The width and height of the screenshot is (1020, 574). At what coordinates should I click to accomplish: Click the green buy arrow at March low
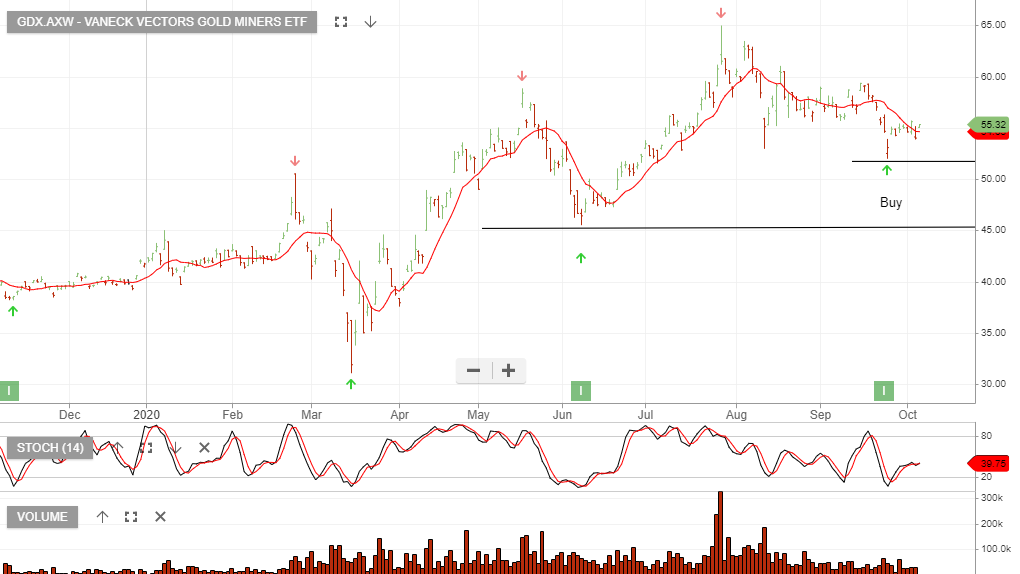coord(351,384)
